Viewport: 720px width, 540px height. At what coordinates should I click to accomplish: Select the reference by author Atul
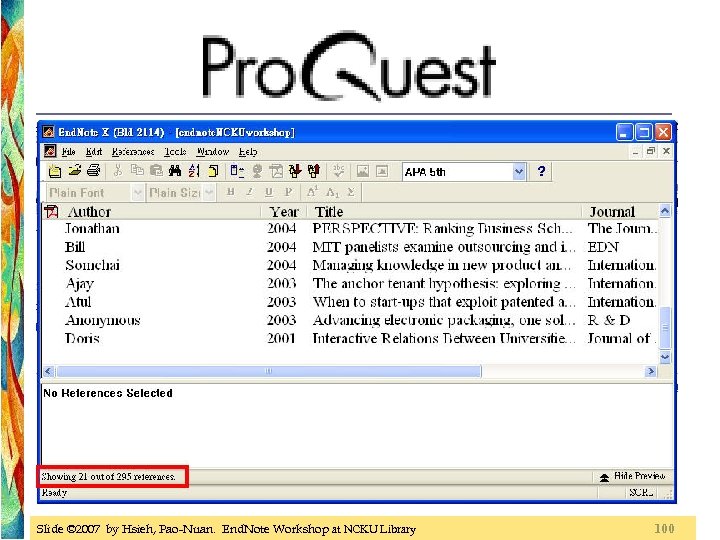[350, 302]
